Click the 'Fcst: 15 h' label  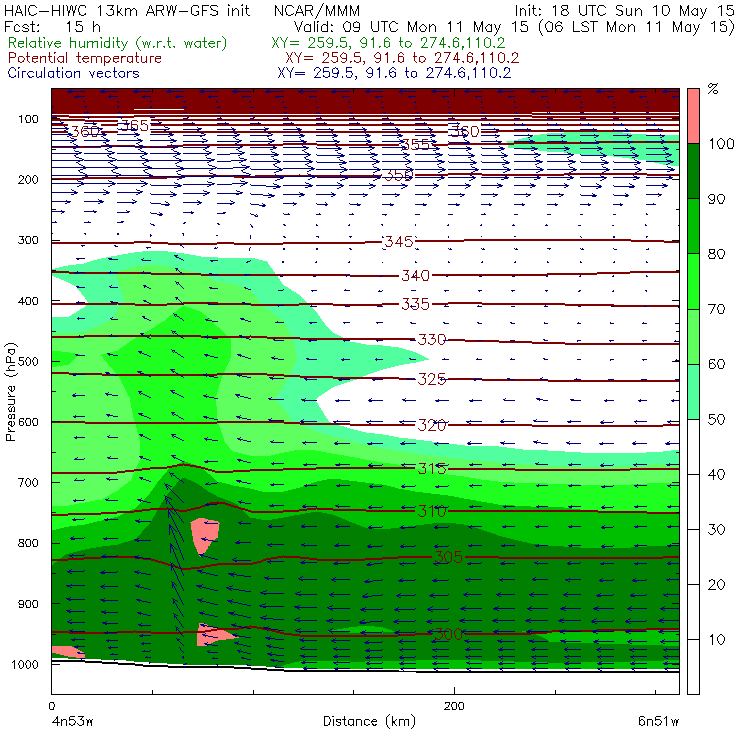(x=52, y=27)
